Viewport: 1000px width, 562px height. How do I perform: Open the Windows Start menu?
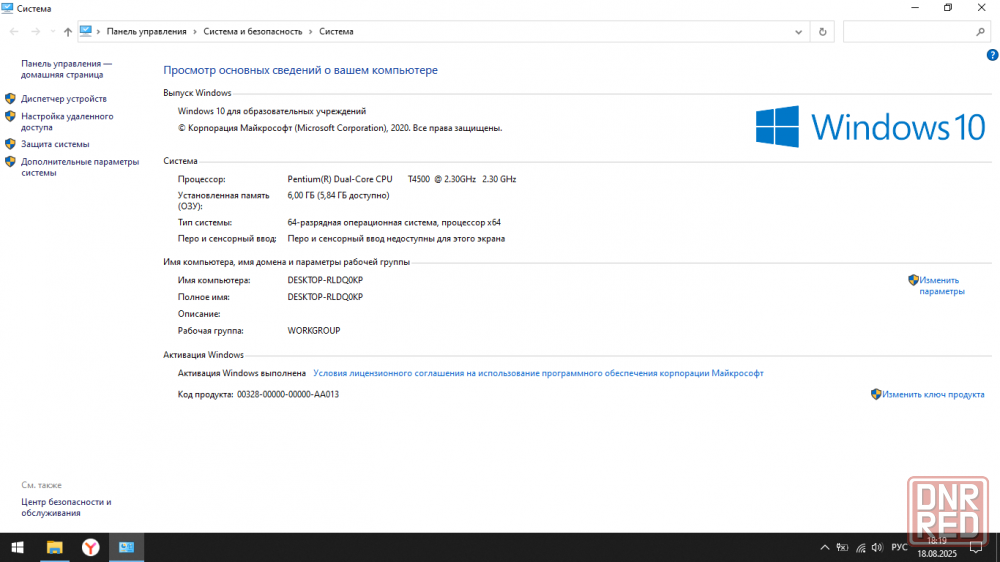18,547
